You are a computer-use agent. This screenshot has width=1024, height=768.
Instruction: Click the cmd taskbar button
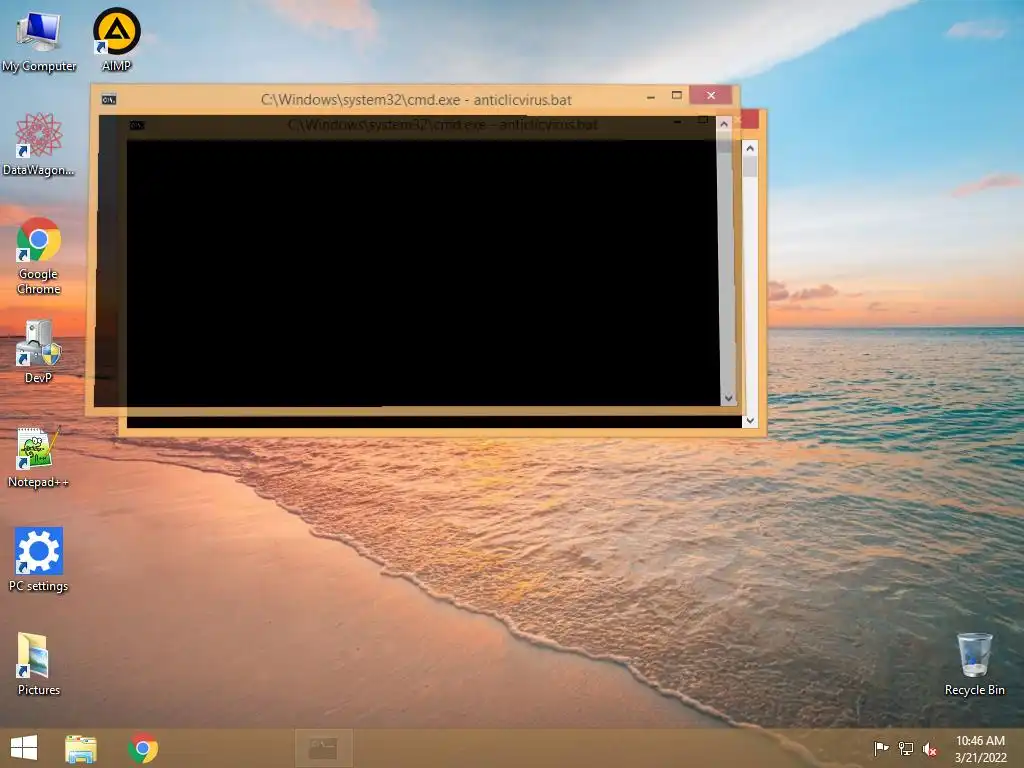(323, 748)
